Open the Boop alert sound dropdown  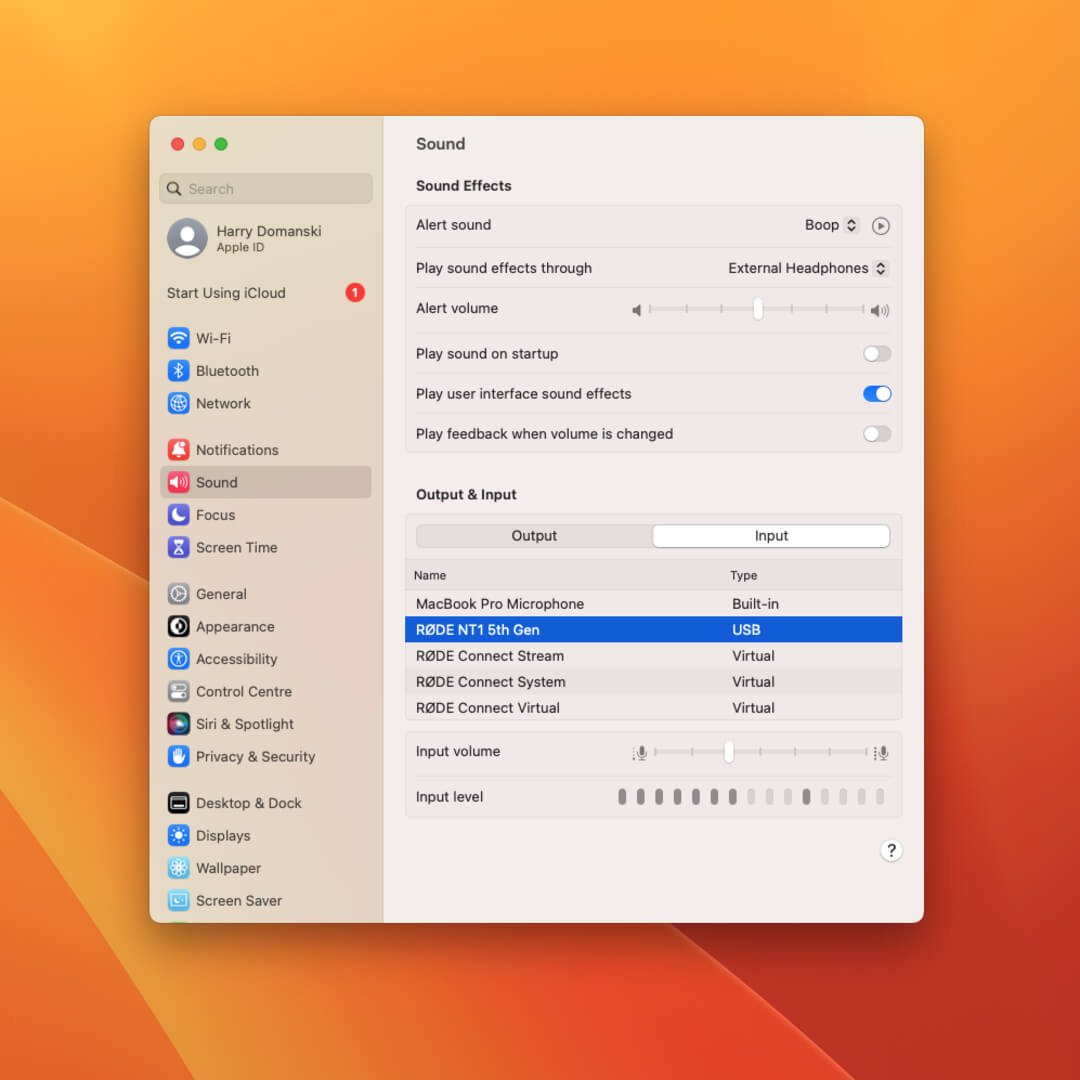tap(832, 225)
